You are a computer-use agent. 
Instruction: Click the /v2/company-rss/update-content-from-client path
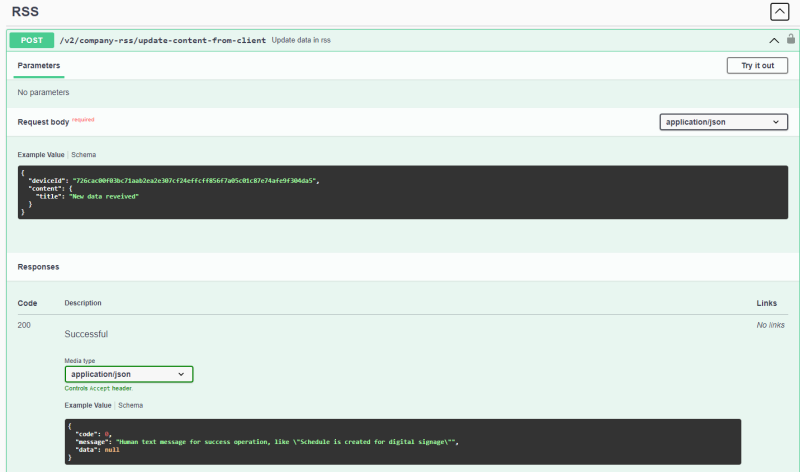click(163, 40)
